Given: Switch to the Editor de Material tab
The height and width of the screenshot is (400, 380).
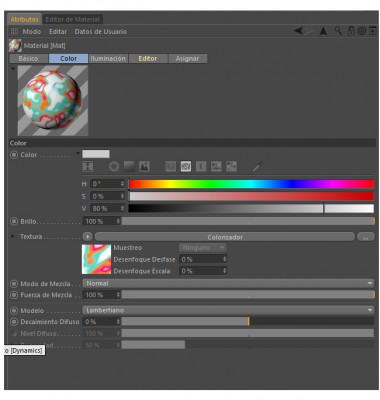Looking at the screenshot, I should pos(72,19).
